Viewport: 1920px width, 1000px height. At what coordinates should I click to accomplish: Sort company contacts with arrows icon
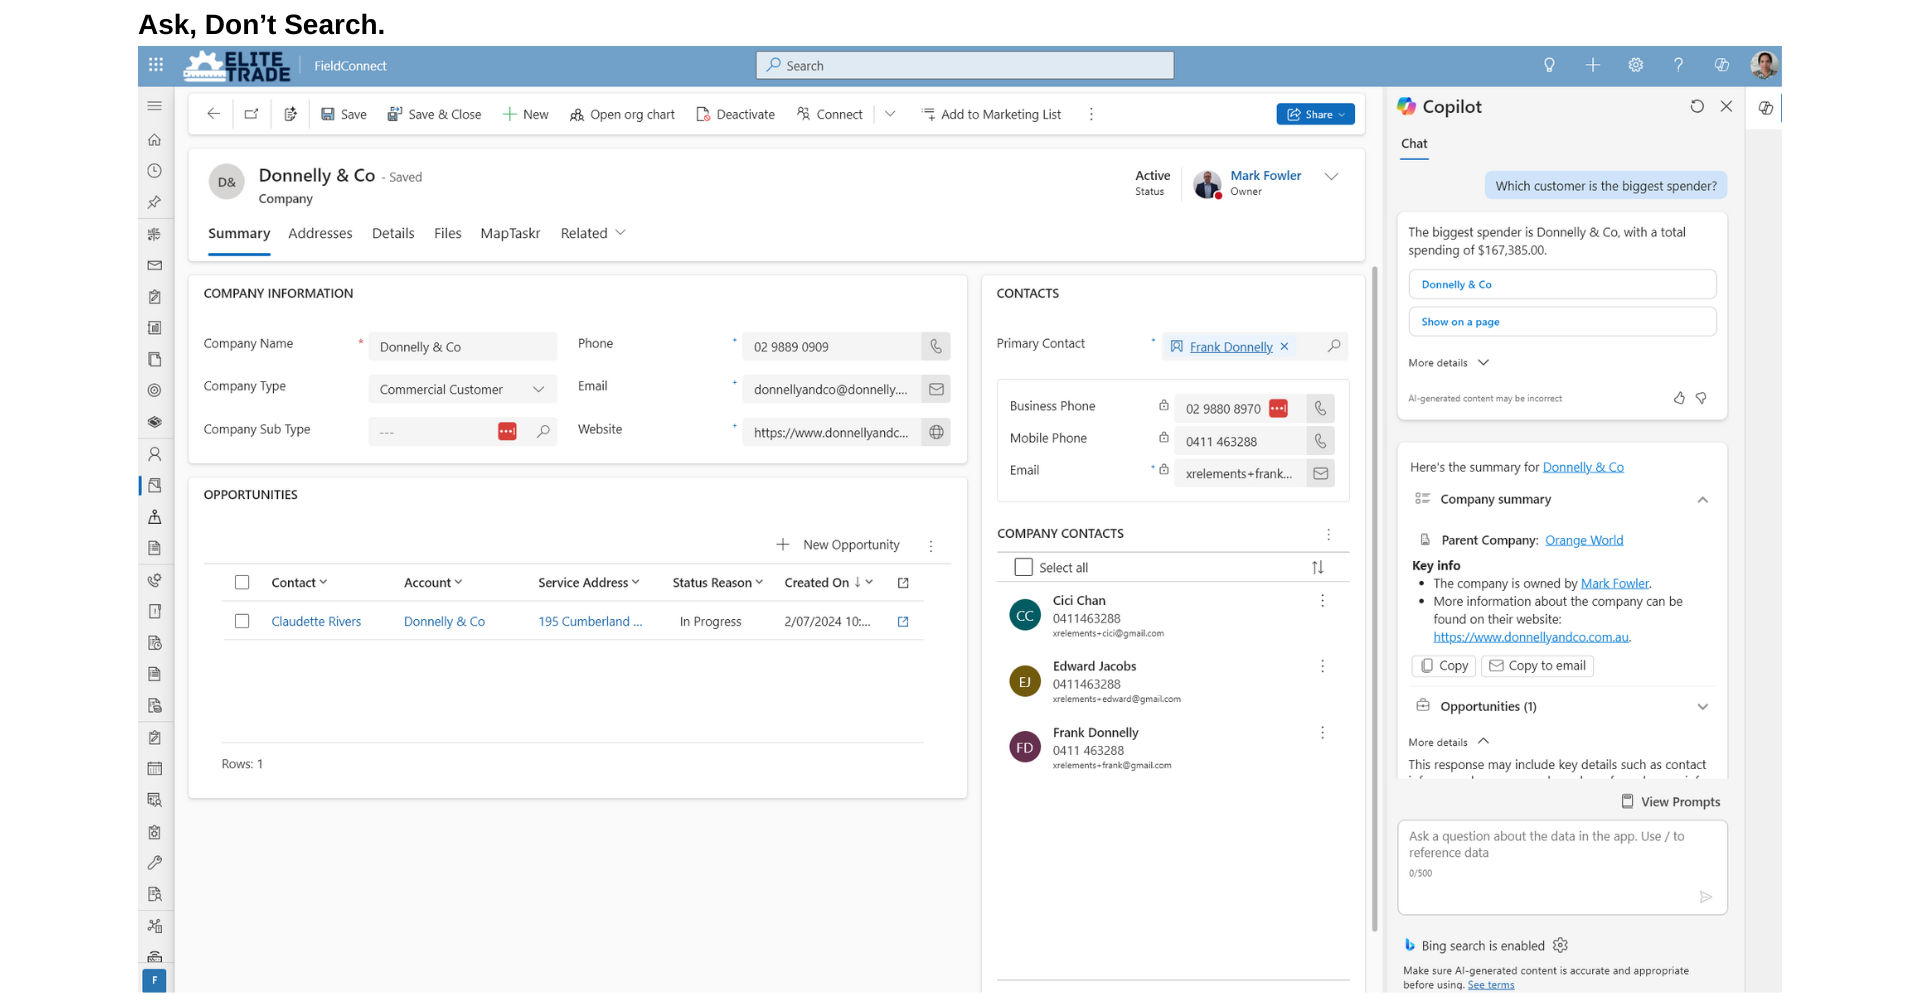1318,567
